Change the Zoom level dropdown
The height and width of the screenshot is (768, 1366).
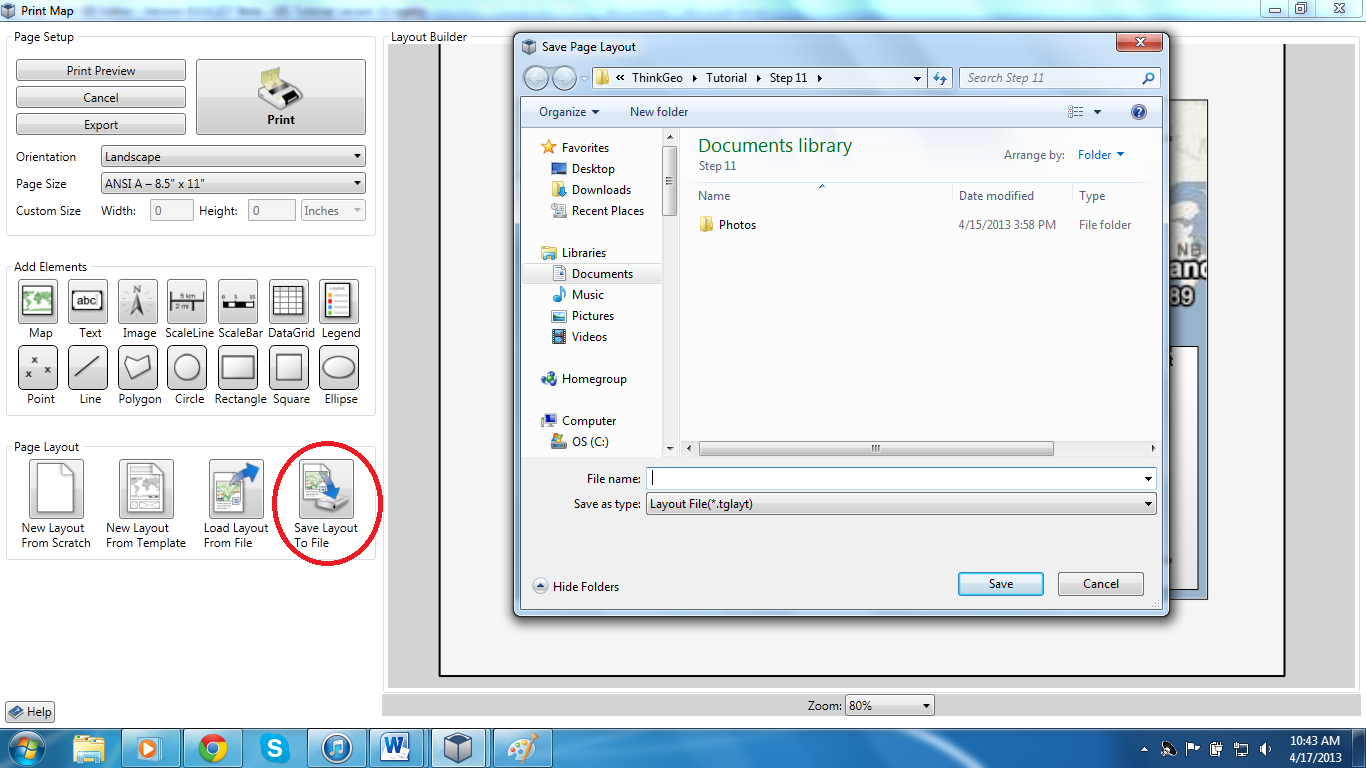point(889,706)
